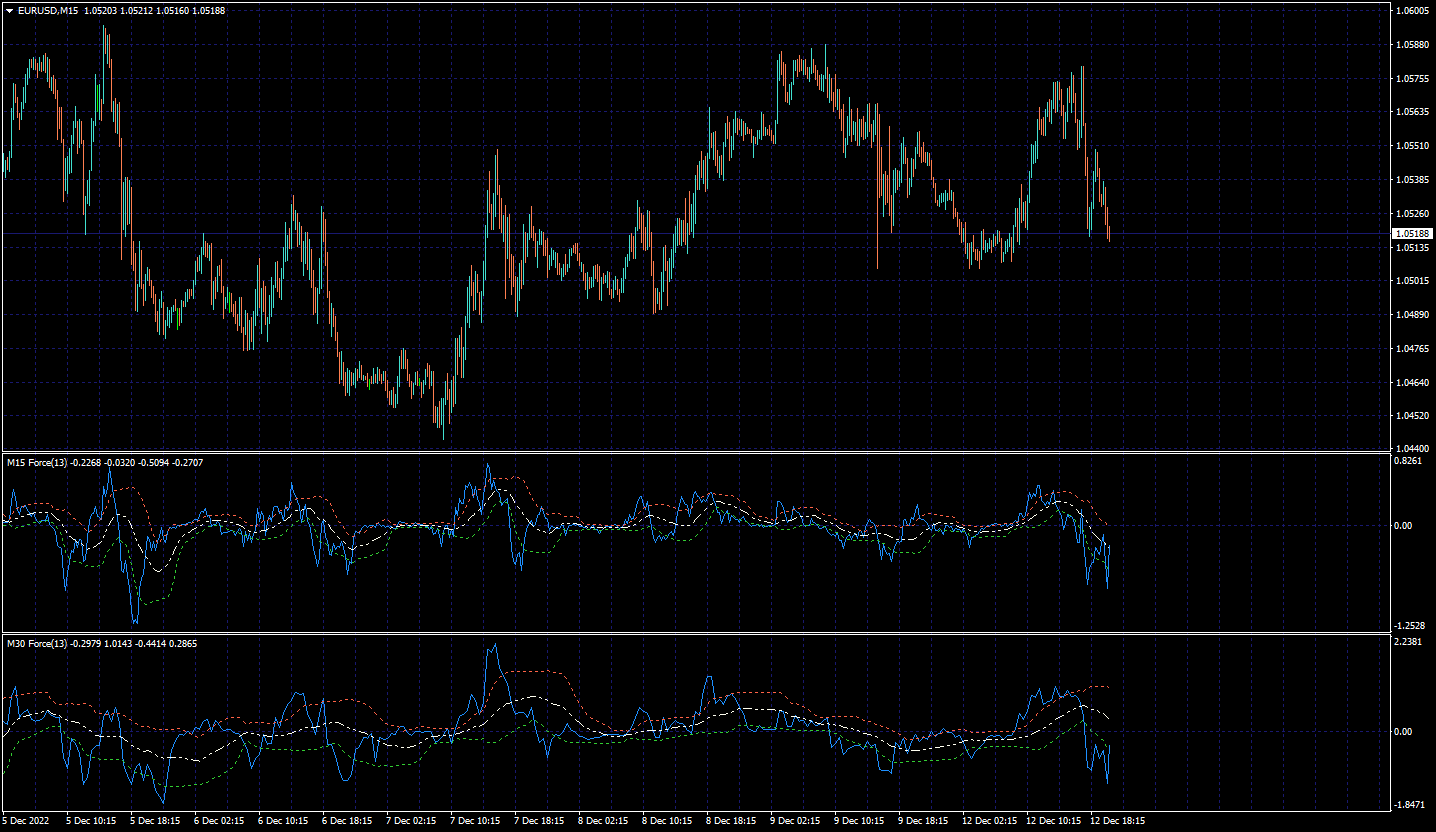This screenshot has height=832, width=1436.
Task: Click the 7 Dec 18:15 time label
Action: 541,821
